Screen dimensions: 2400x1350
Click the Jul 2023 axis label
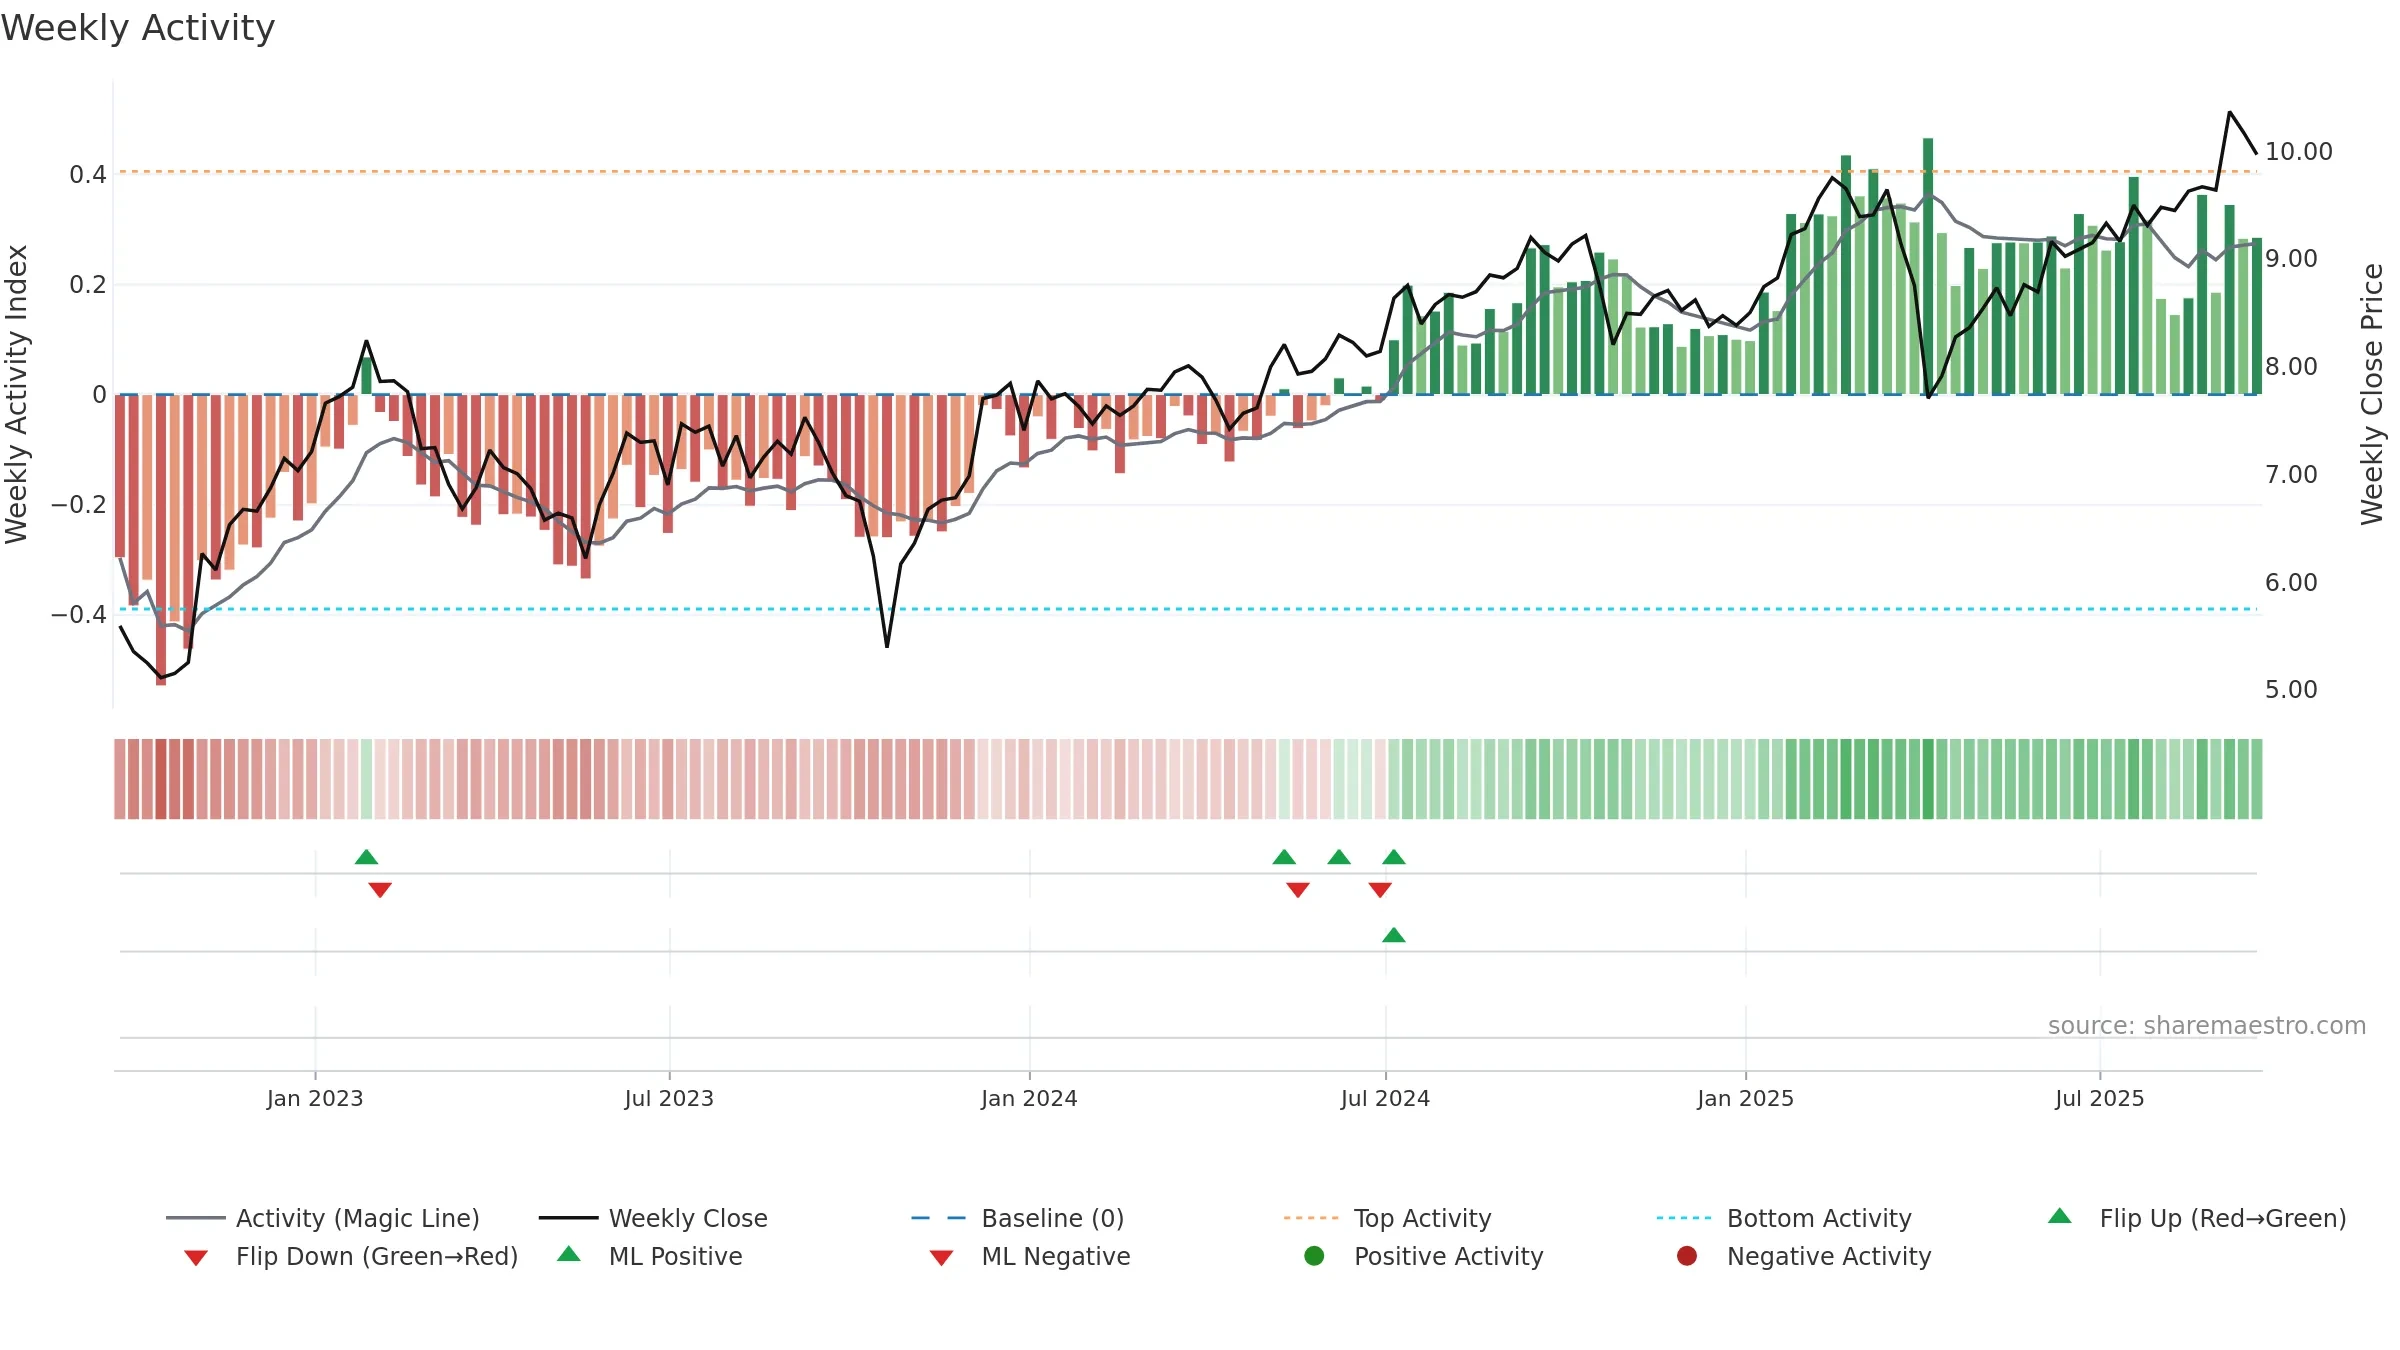pos(669,1098)
